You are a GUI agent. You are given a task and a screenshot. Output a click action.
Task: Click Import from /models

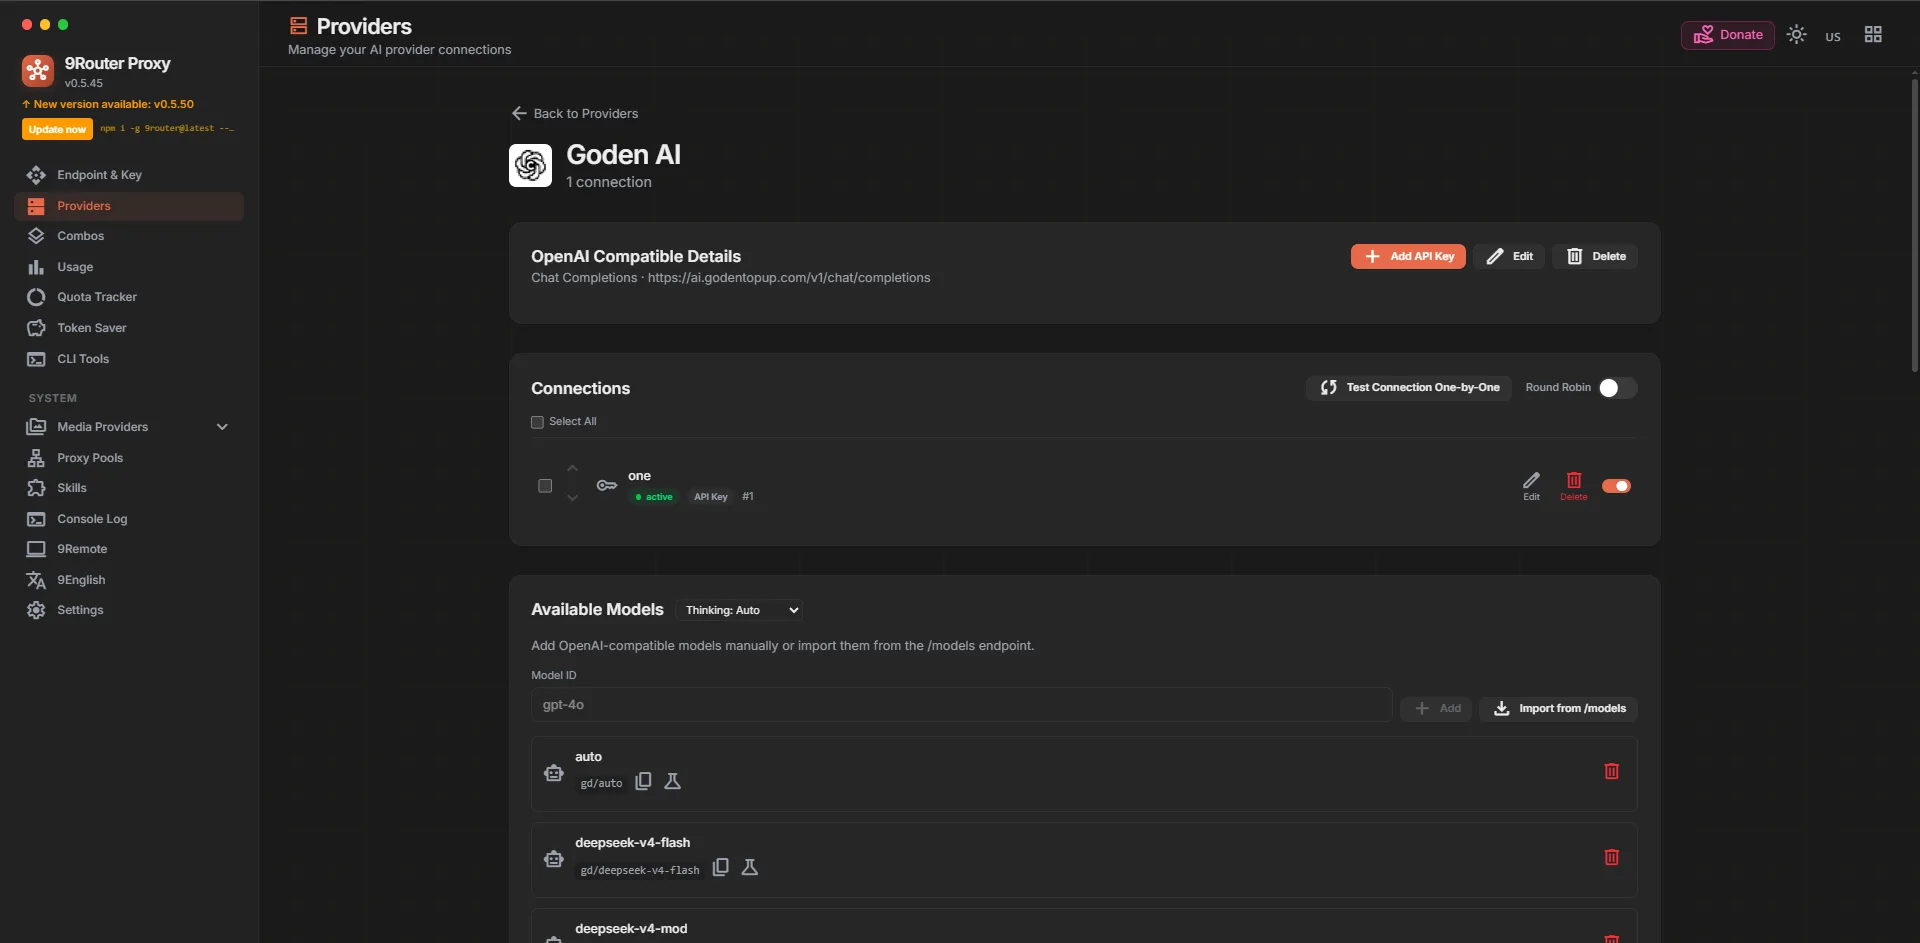(1558, 708)
